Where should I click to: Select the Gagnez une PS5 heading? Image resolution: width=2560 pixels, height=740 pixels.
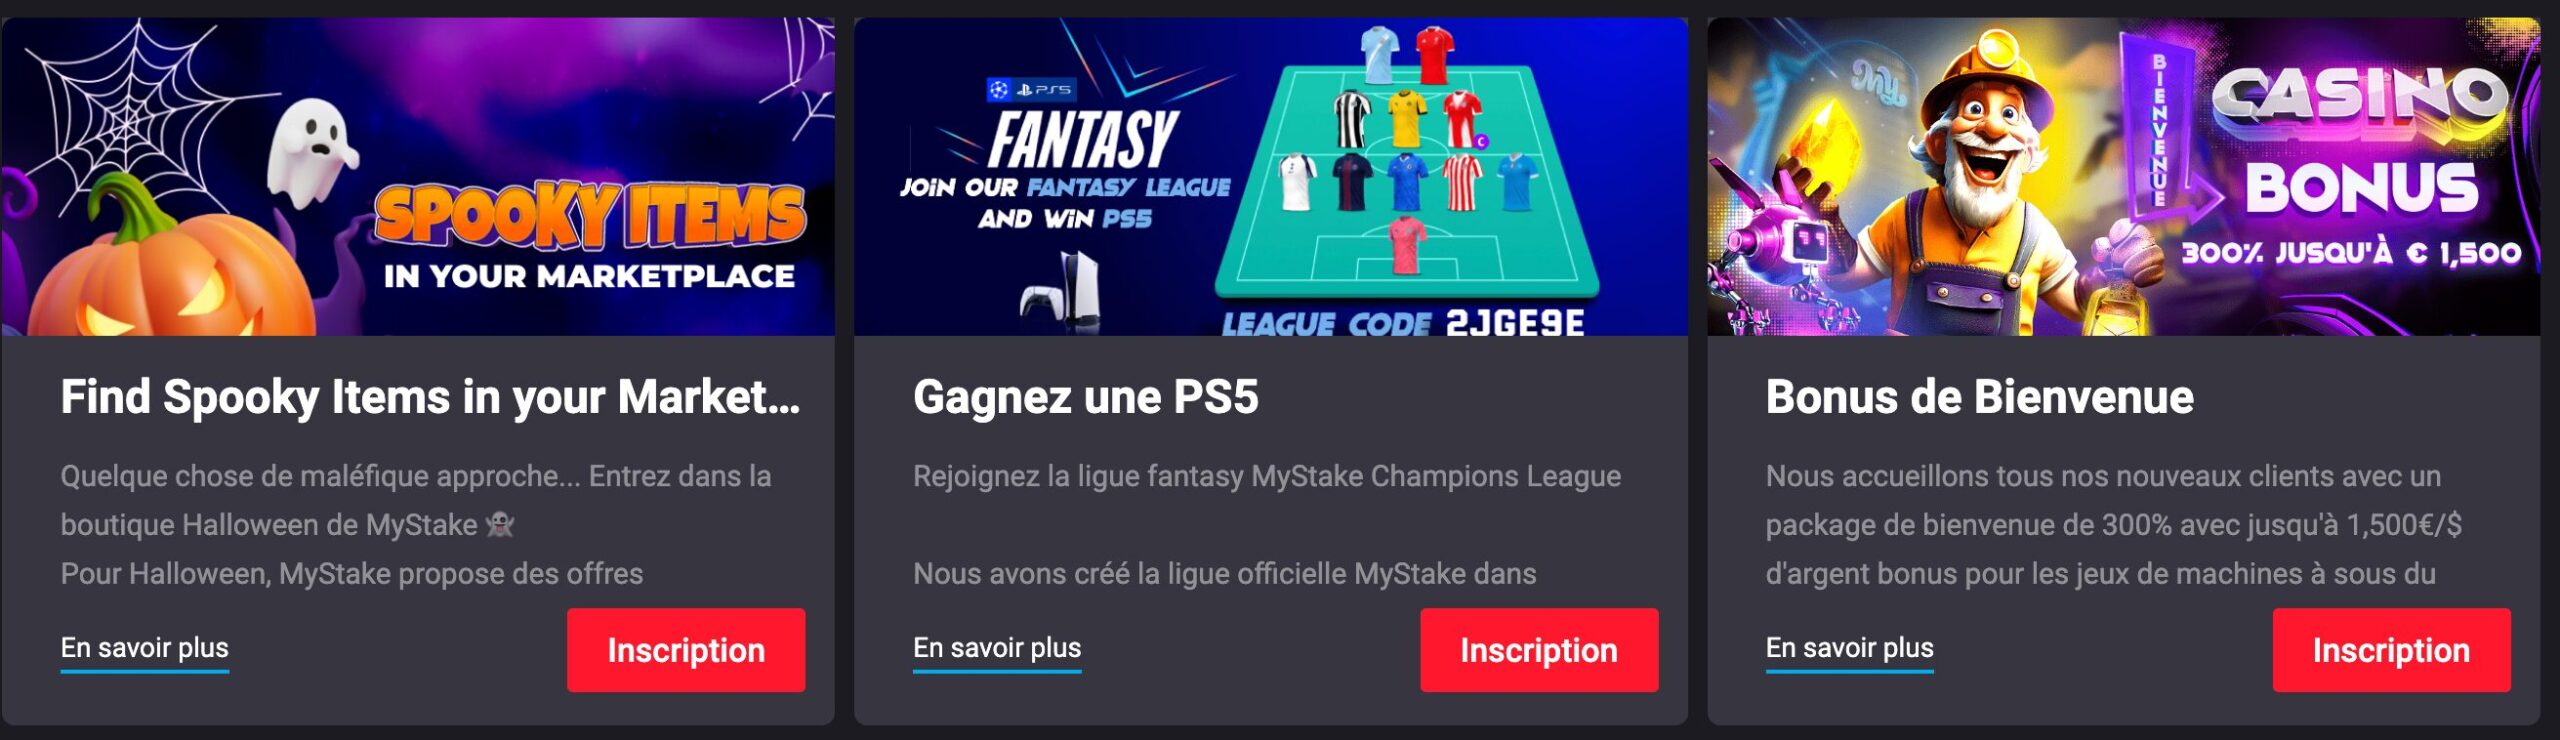click(x=1085, y=397)
